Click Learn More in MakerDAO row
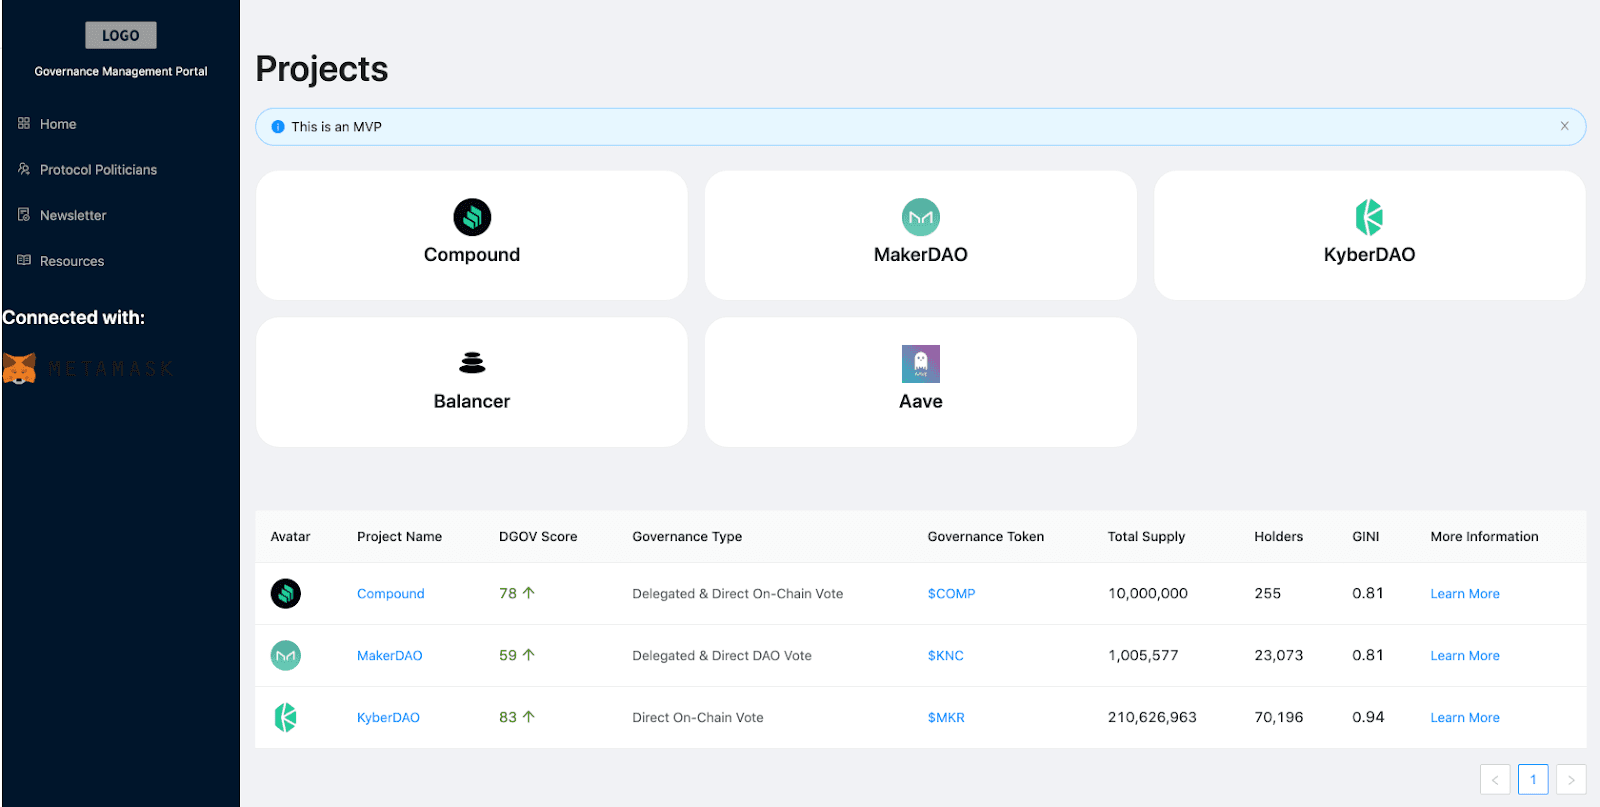 [1465, 656]
